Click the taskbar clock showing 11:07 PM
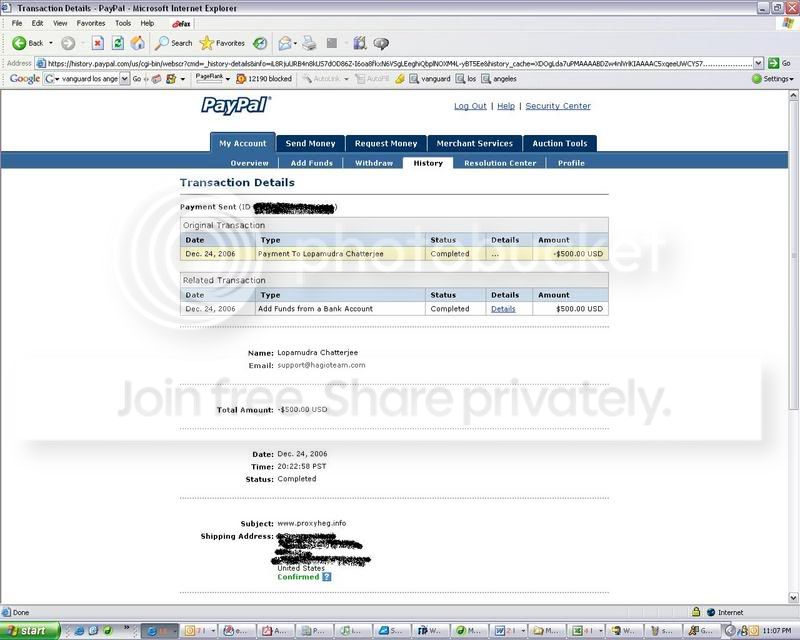 pos(777,631)
